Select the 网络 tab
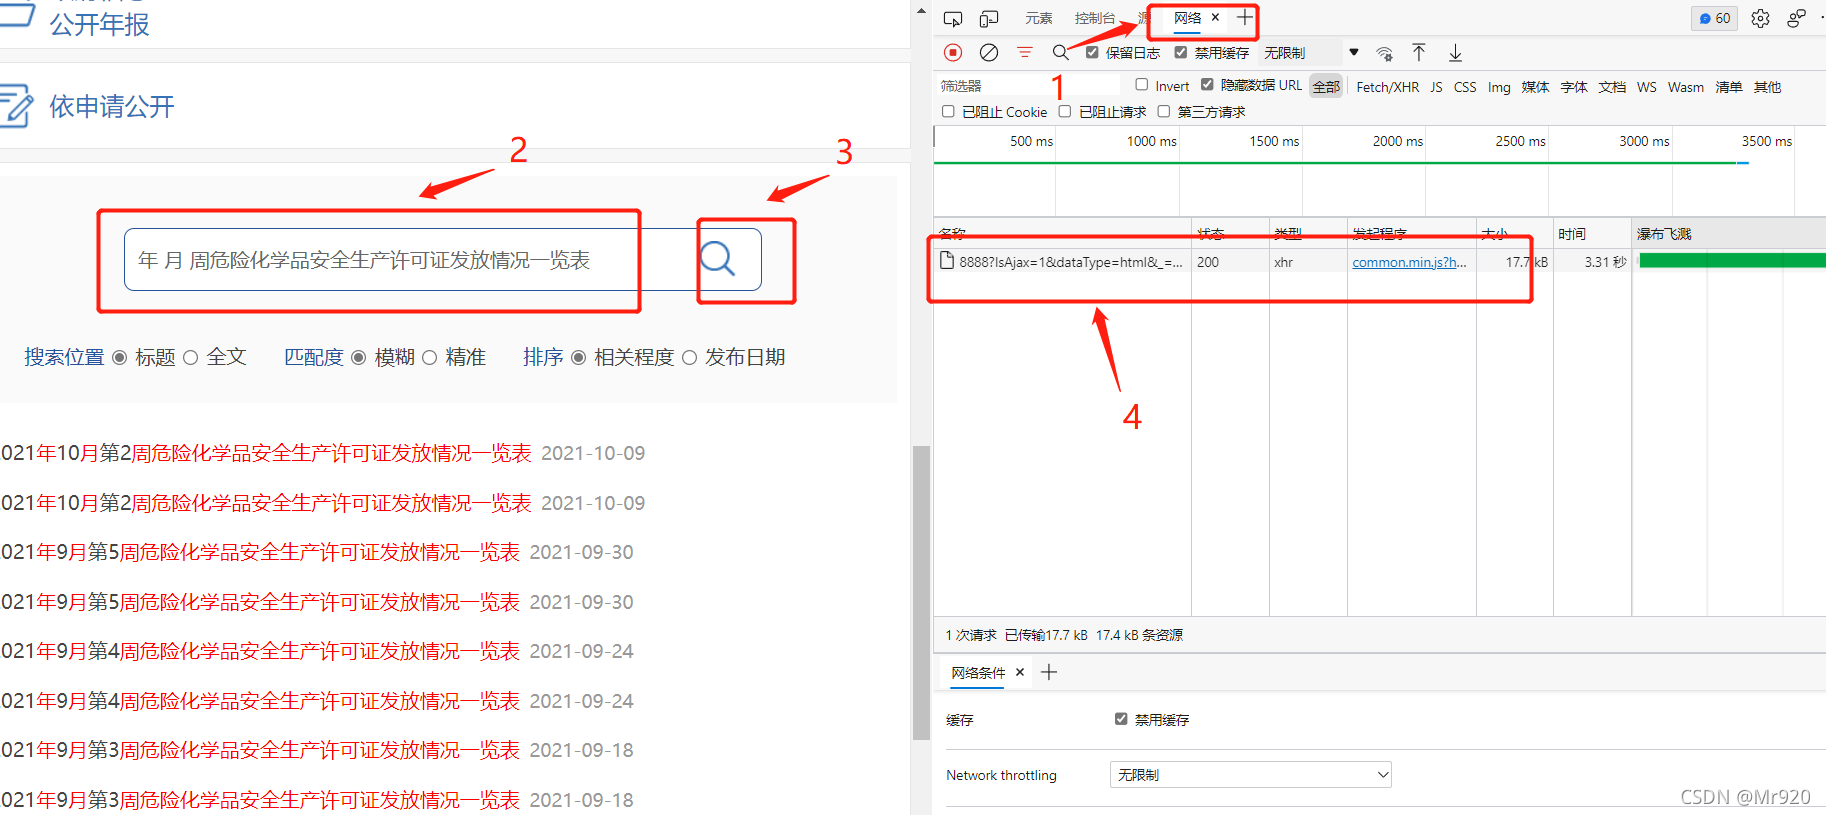 pyautogui.click(x=1188, y=18)
